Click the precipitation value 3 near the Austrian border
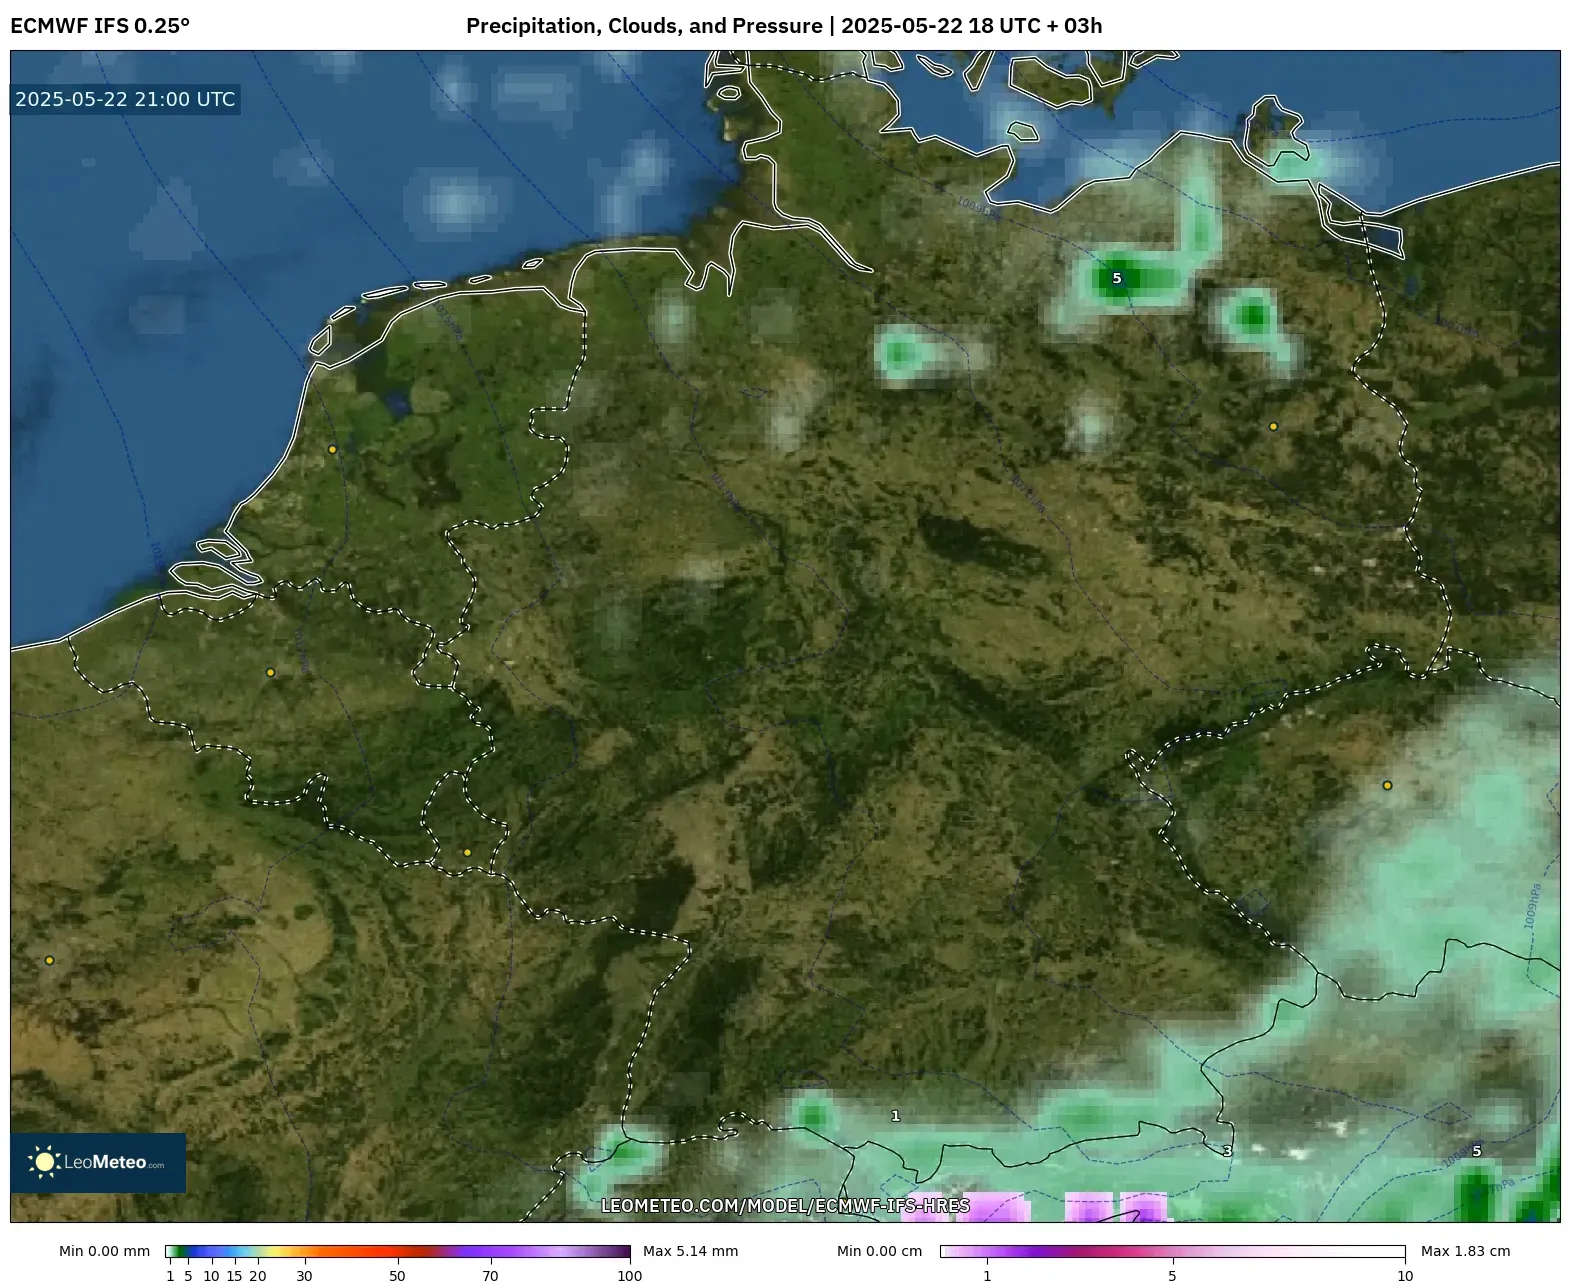Image resolution: width=1570 pixels, height=1283 pixels. coord(1227,1151)
